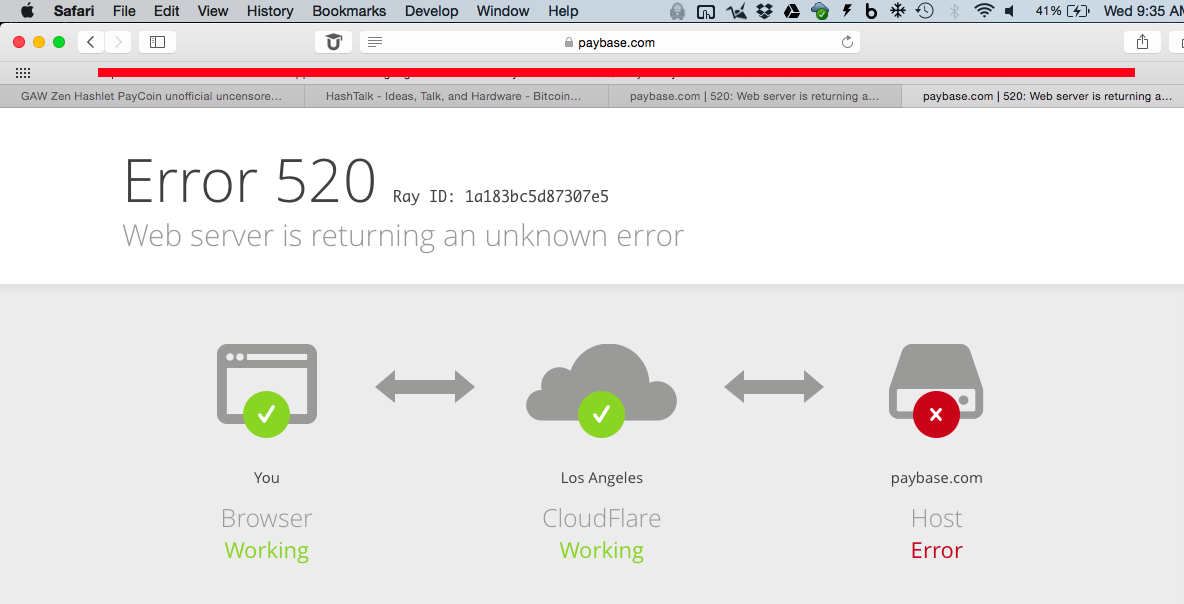1184x604 pixels.
Task: Click the Ray ID text
Action: [x=501, y=196]
